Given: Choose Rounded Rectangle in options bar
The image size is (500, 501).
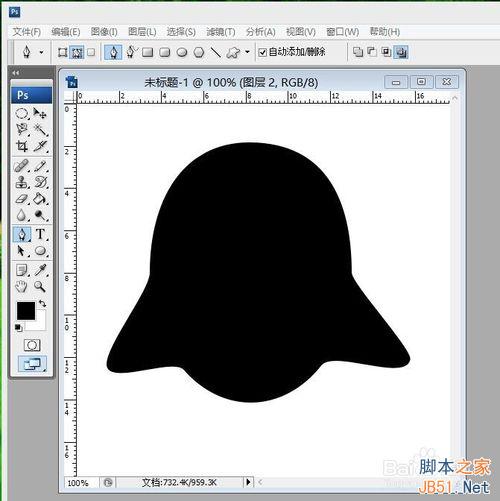Looking at the screenshot, I should [x=165, y=52].
